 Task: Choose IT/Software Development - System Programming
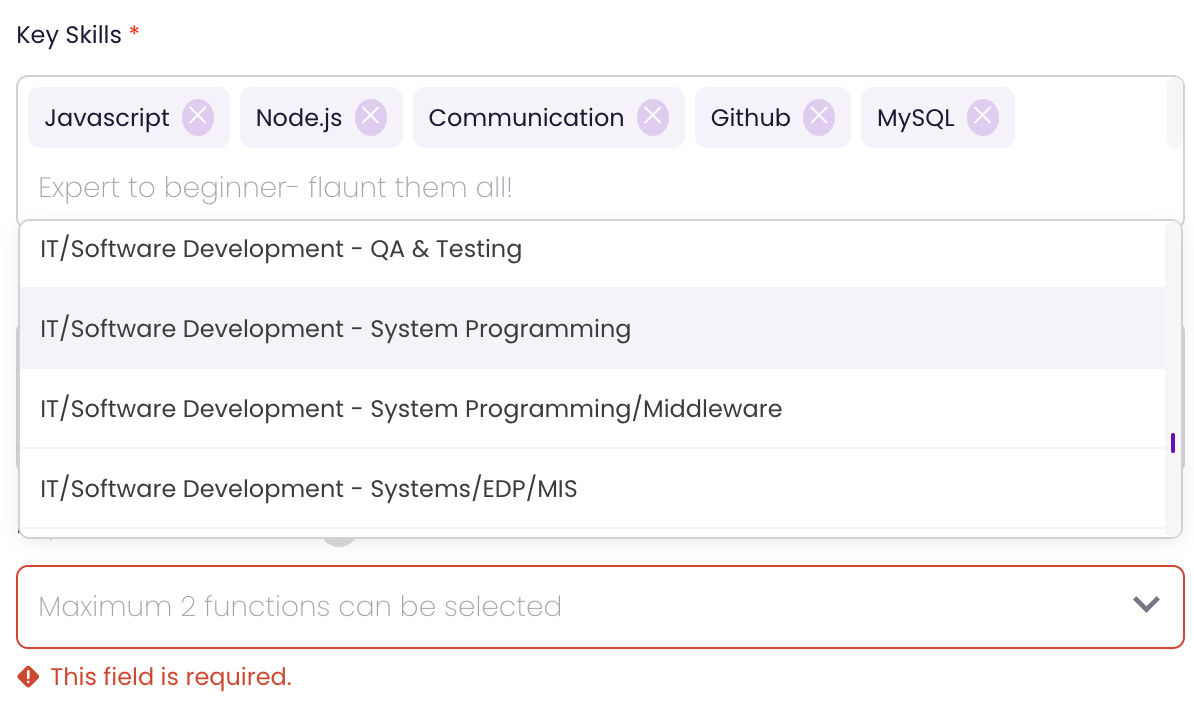click(335, 329)
